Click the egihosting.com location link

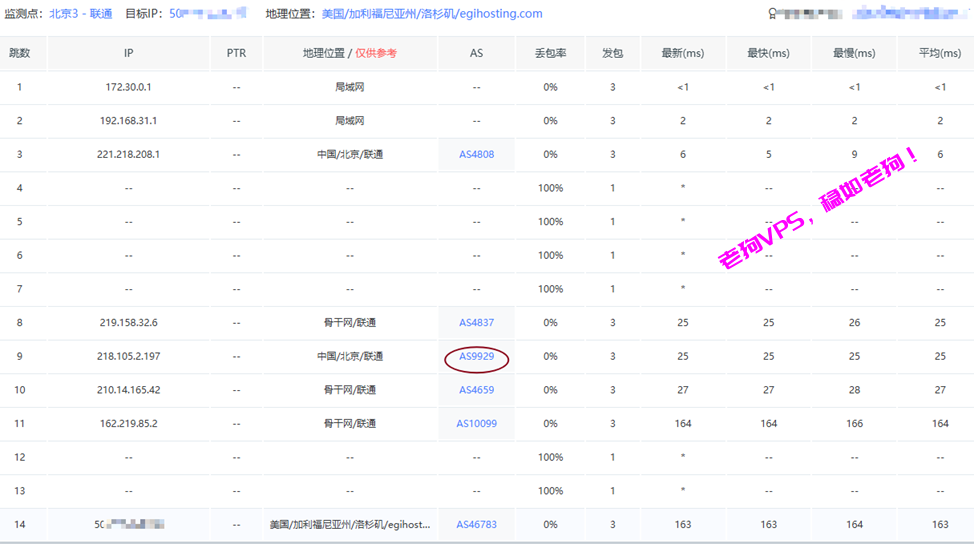tap(432, 14)
